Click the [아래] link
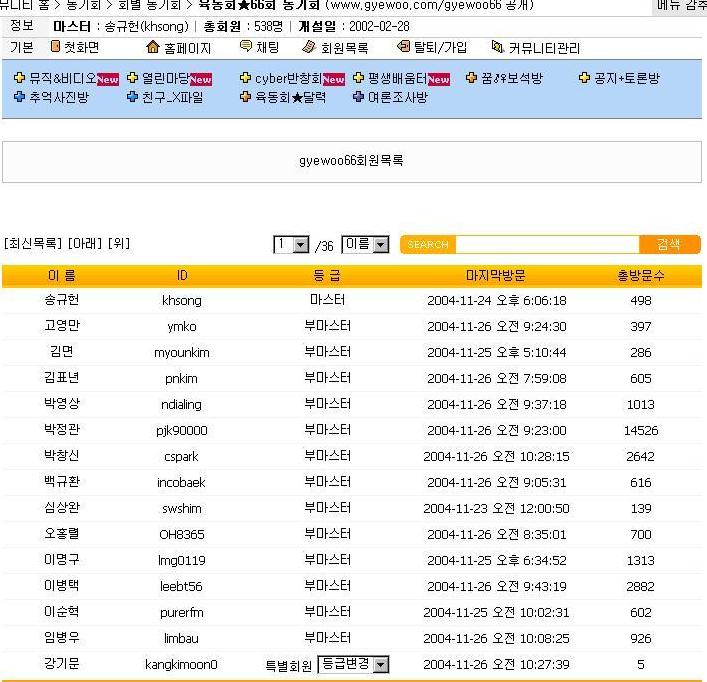This screenshot has height=682, width=707. click(84, 244)
